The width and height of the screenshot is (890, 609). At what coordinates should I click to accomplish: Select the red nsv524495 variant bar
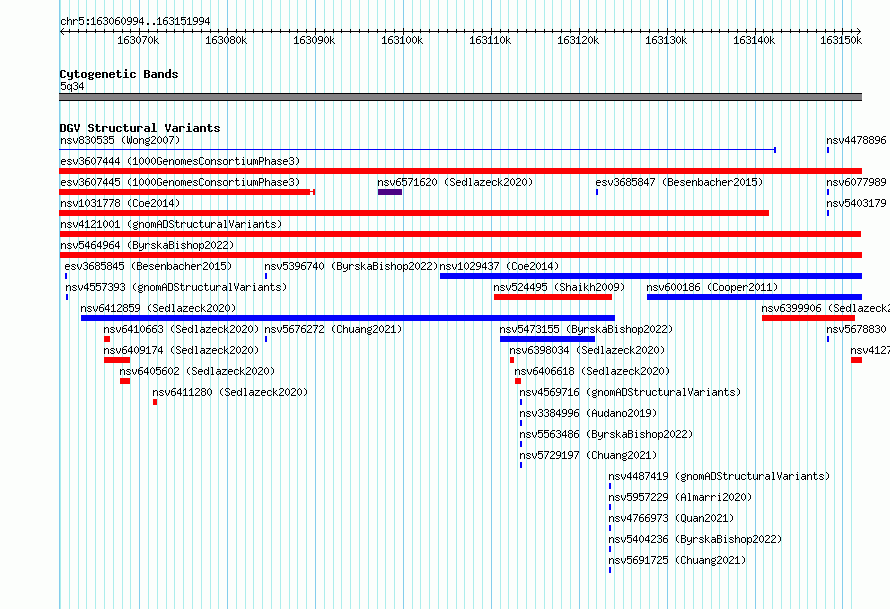tap(553, 297)
